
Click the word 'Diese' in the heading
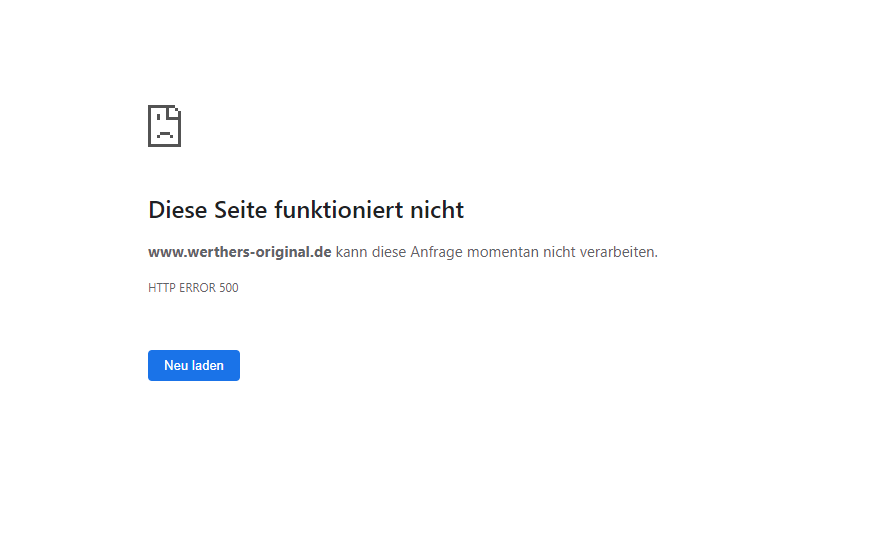click(177, 210)
